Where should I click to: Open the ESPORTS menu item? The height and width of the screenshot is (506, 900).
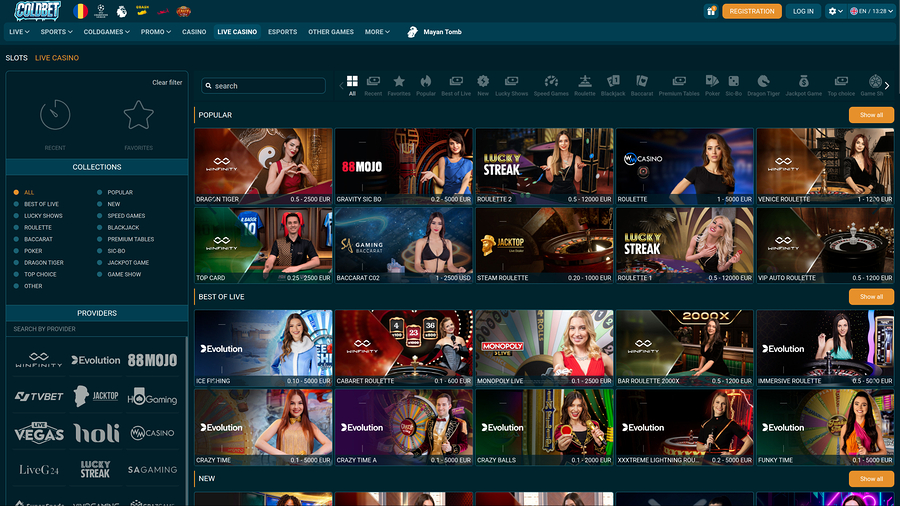pyautogui.click(x=282, y=32)
